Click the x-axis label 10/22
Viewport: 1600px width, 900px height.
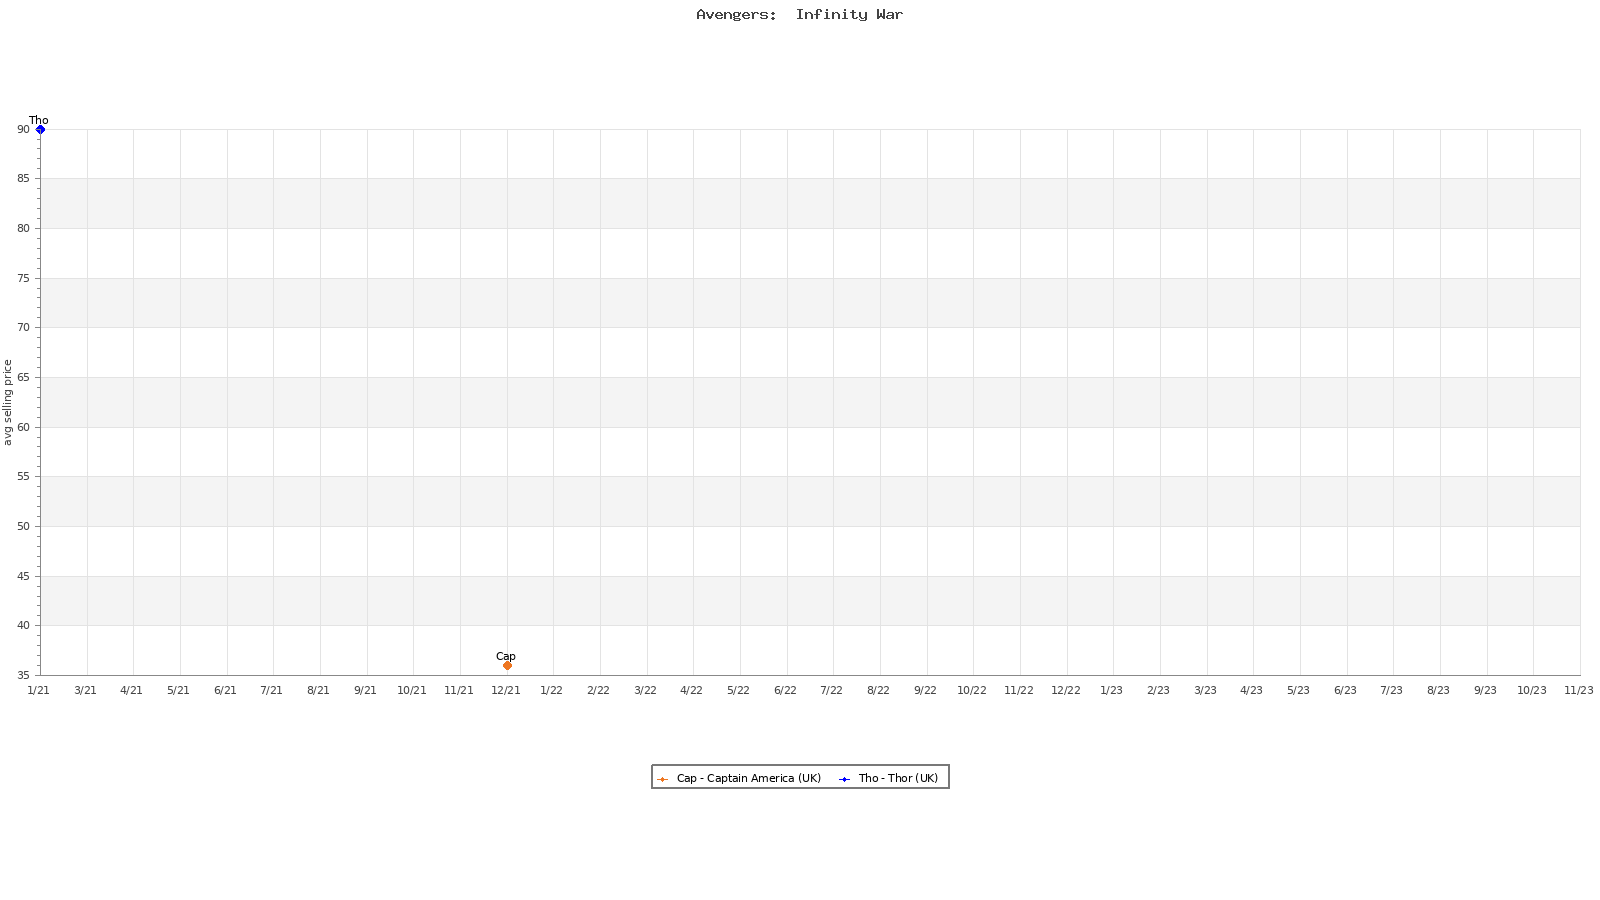click(972, 690)
